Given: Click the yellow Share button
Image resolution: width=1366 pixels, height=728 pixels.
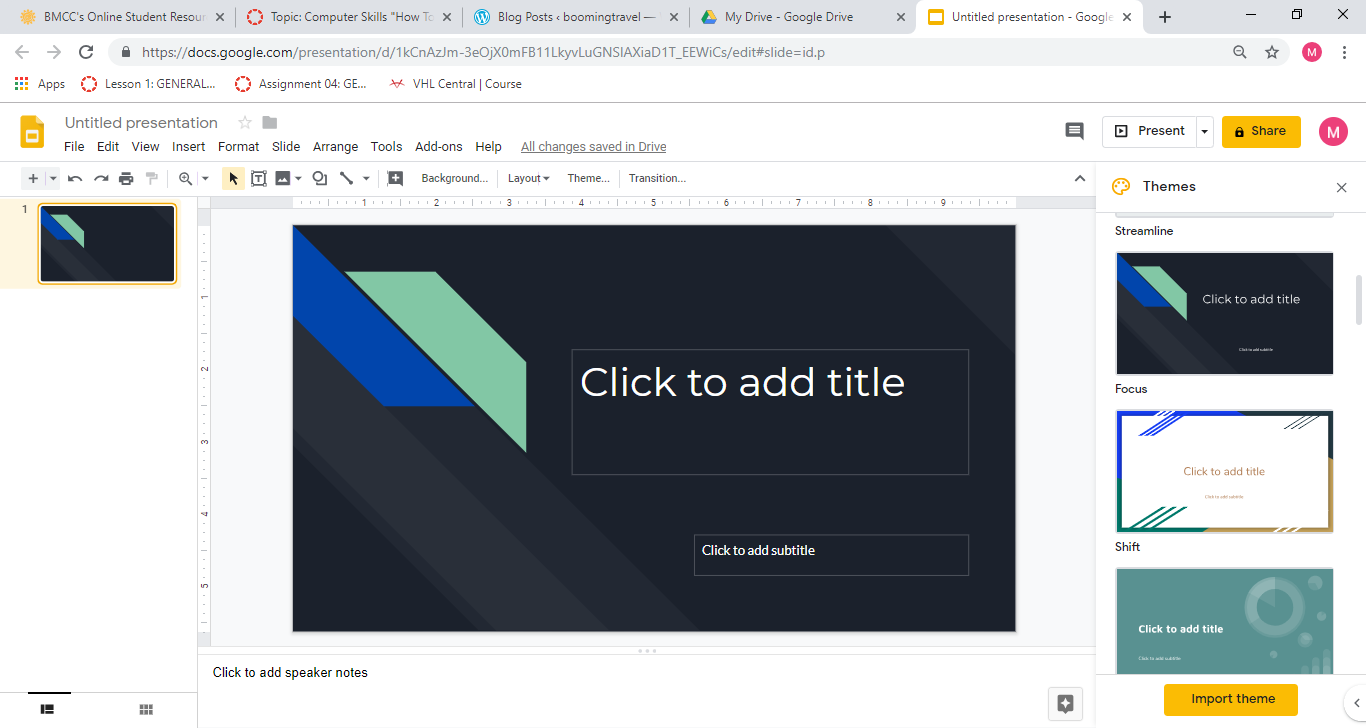Looking at the screenshot, I should [x=1260, y=131].
